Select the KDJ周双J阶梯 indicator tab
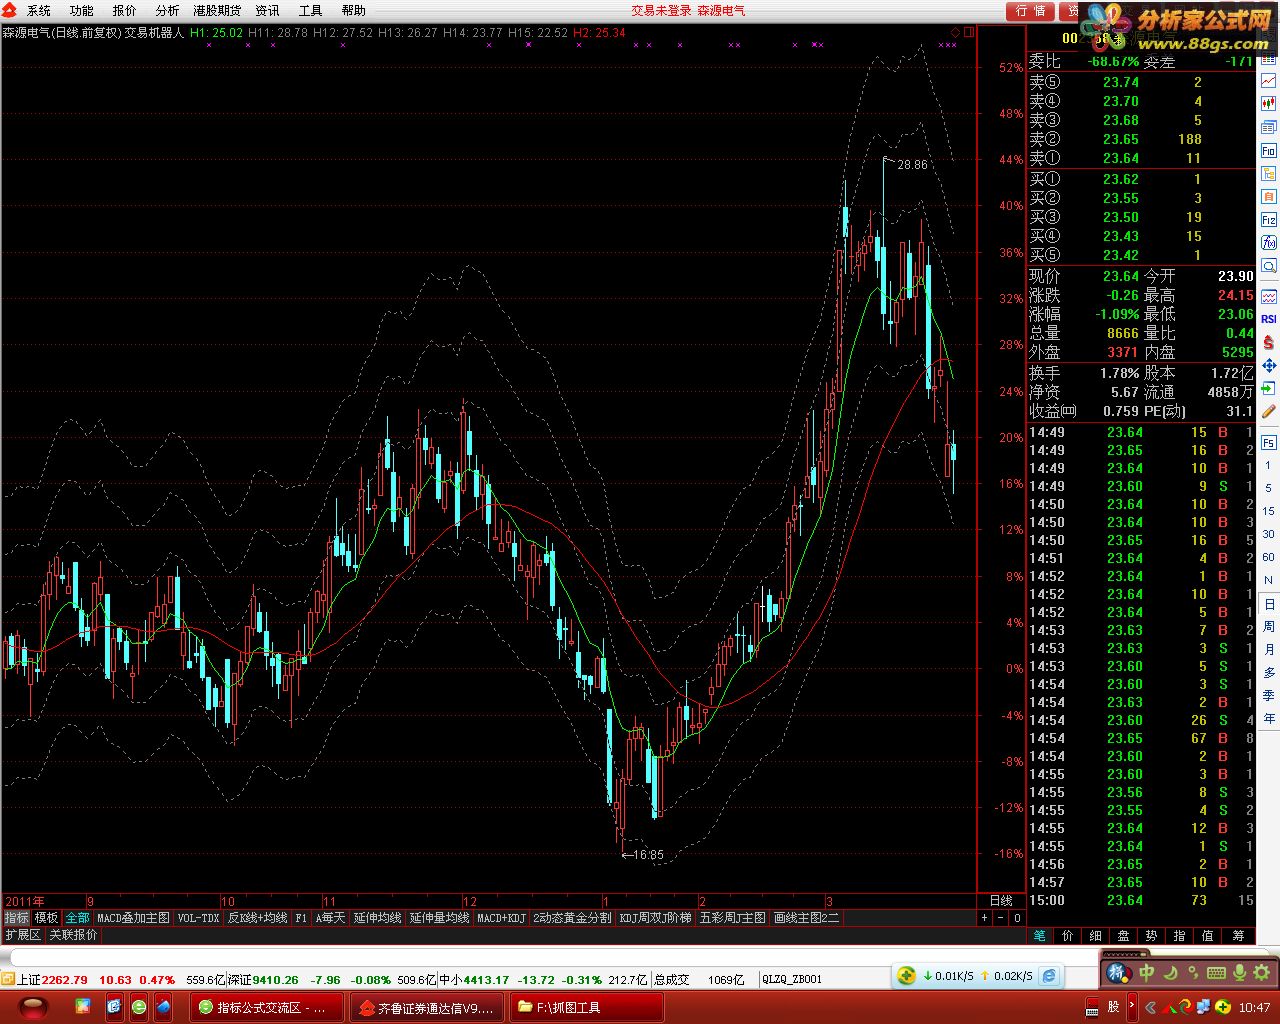This screenshot has width=1280, height=1024. coord(655,918)
